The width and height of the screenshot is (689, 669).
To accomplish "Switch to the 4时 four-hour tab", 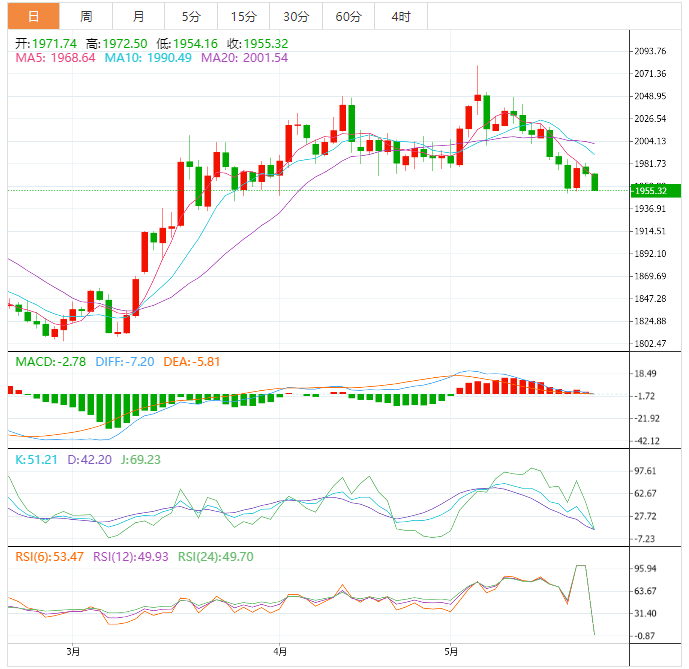I will coord(400,16).
